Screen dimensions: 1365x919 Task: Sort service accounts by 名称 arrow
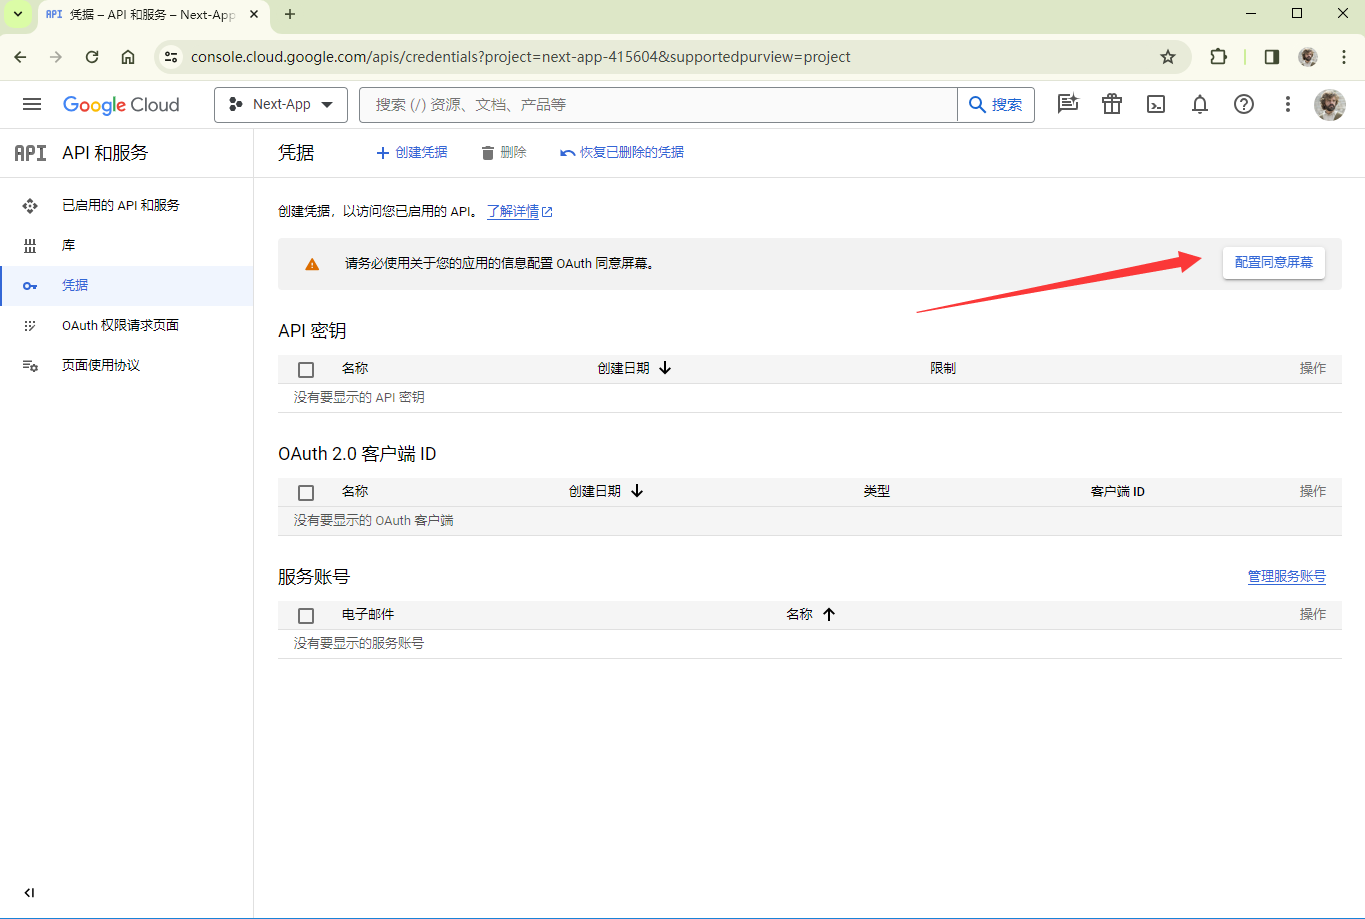828,614
